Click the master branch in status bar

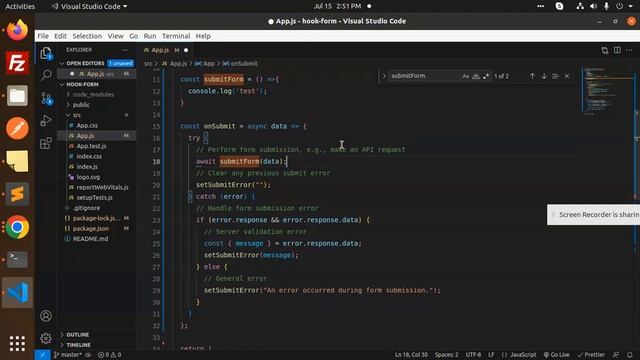coord(68,355)
